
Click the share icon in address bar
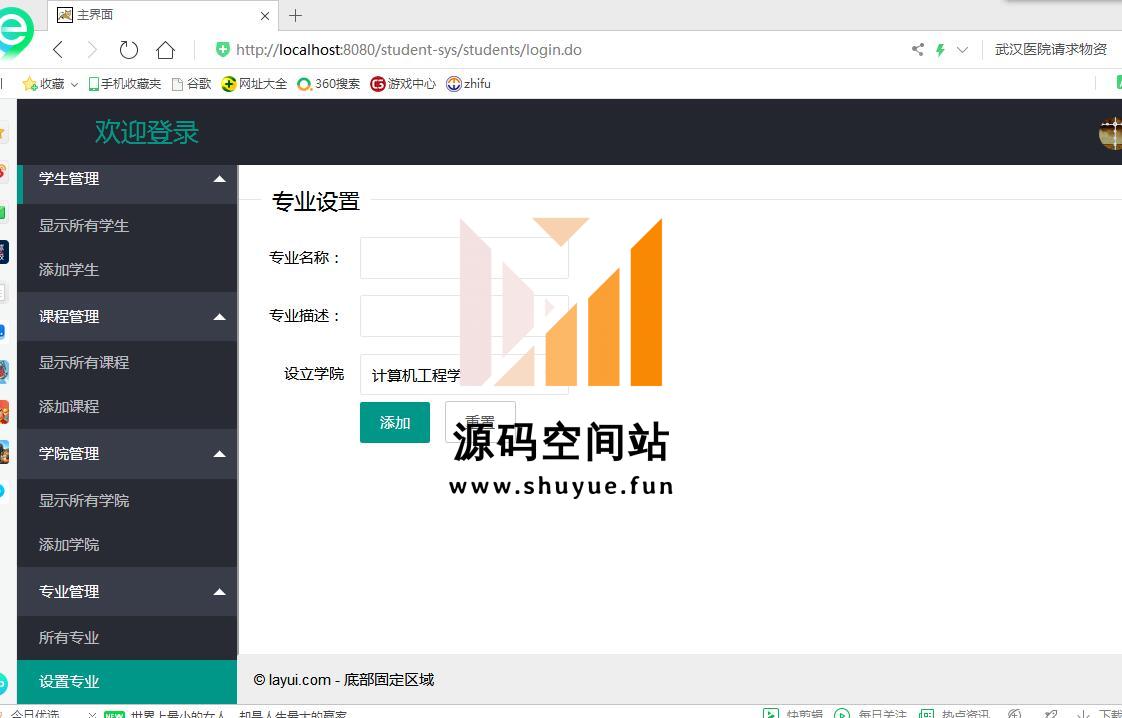(917, 49)
